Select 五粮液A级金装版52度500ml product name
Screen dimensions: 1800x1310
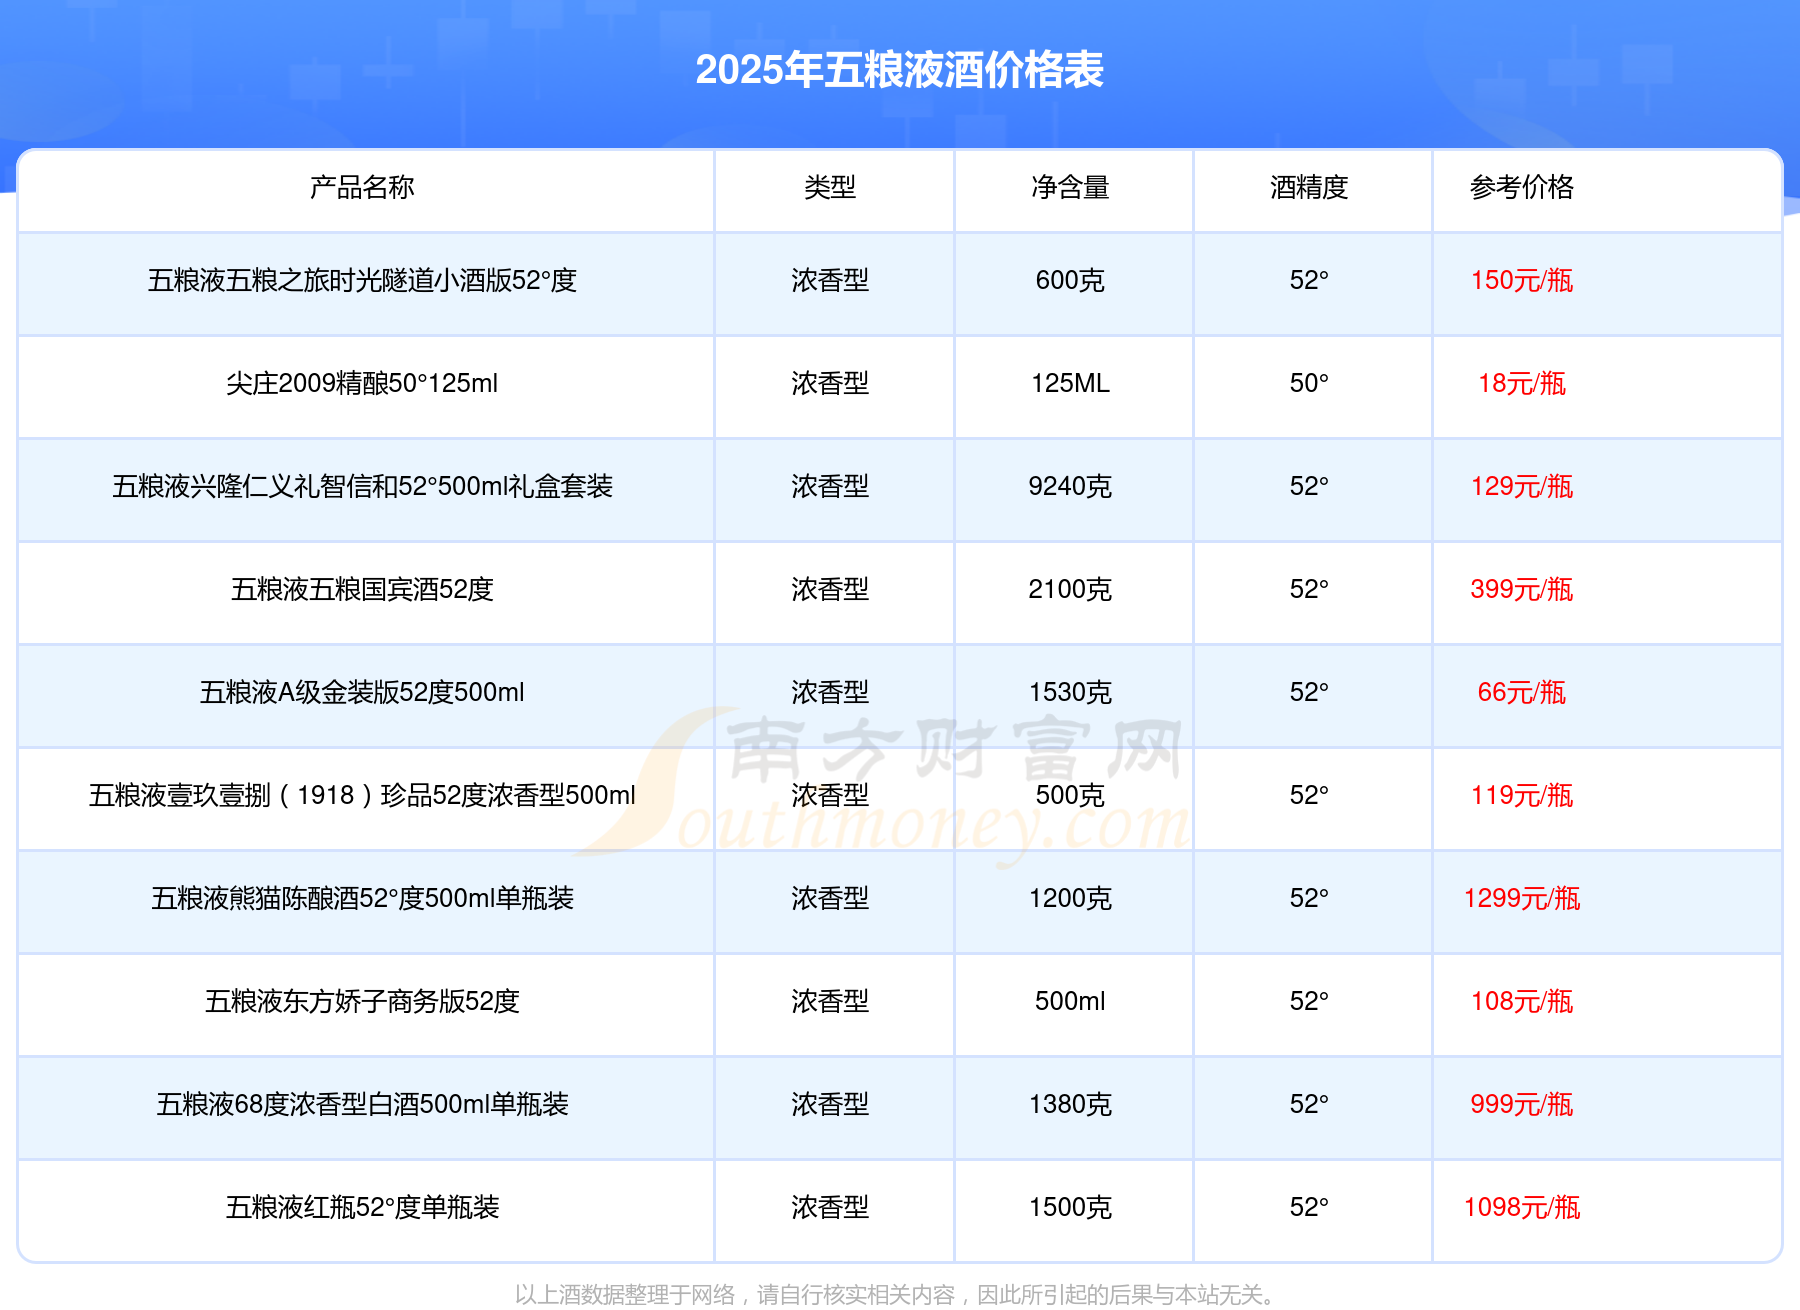click(x=362, y=692)
